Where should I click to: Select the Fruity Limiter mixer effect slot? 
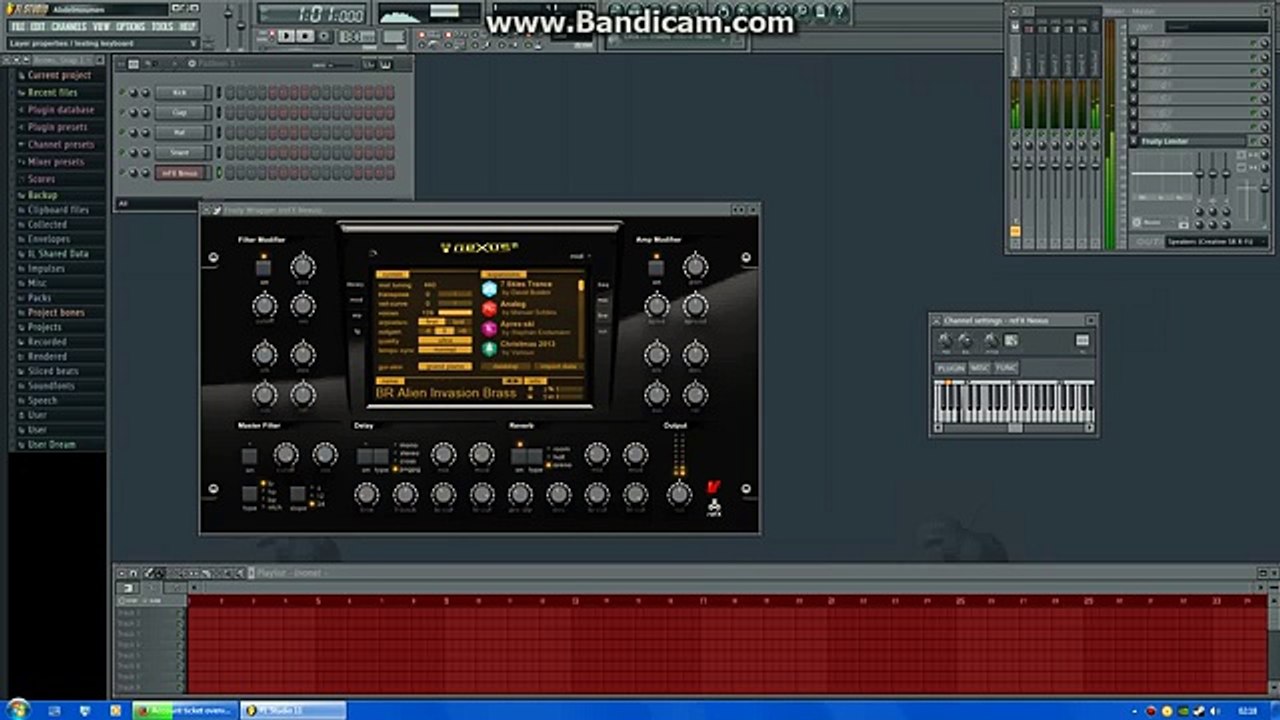[1194, 141]
